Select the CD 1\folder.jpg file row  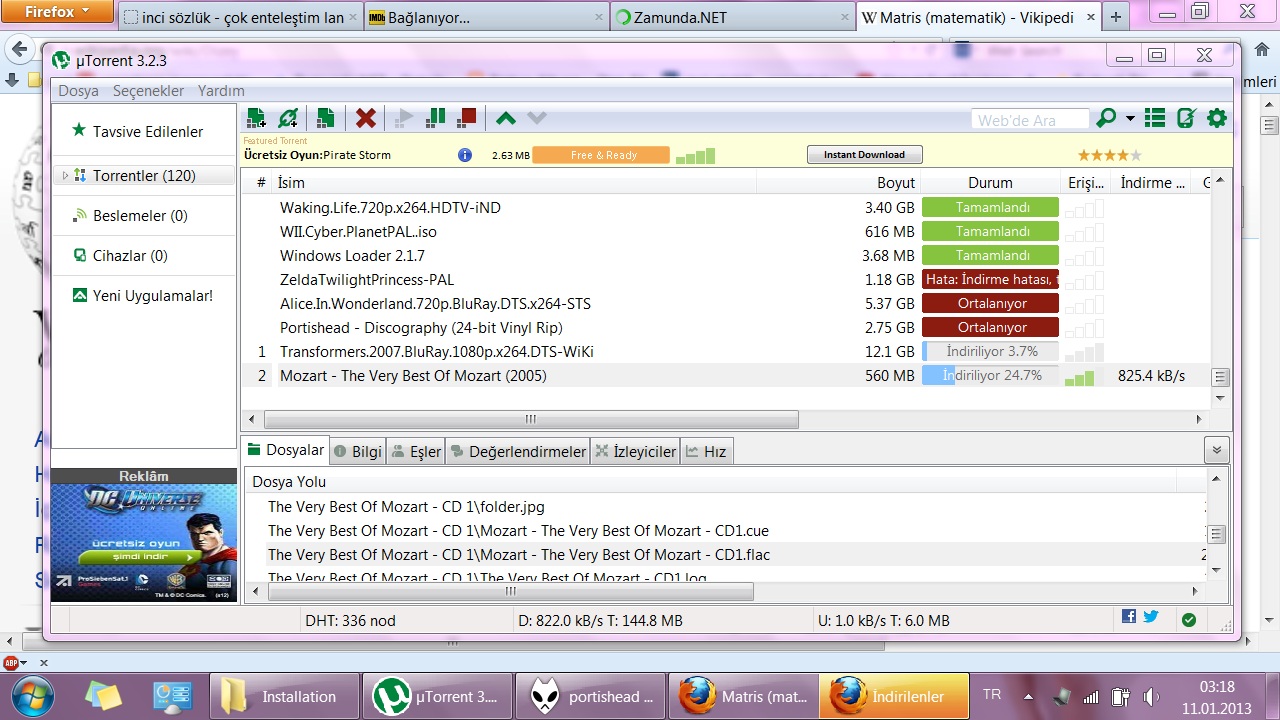pos(724,507)
